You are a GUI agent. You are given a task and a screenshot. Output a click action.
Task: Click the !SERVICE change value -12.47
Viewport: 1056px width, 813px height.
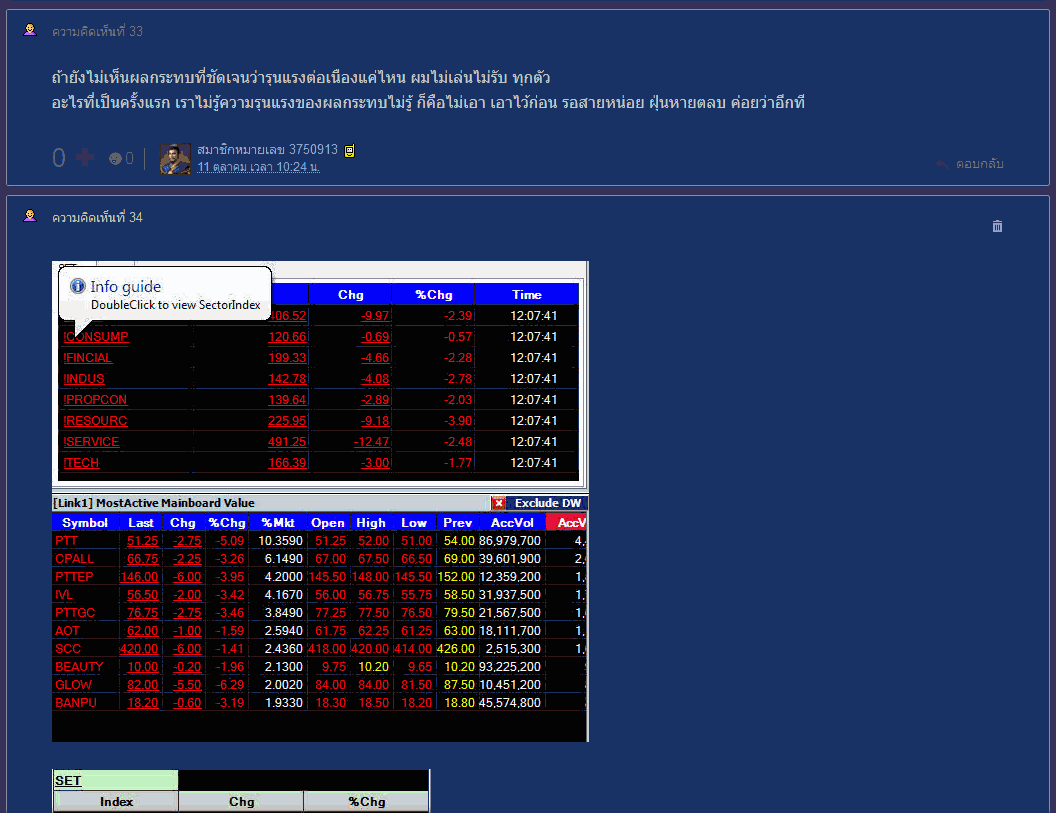point(372,442)
